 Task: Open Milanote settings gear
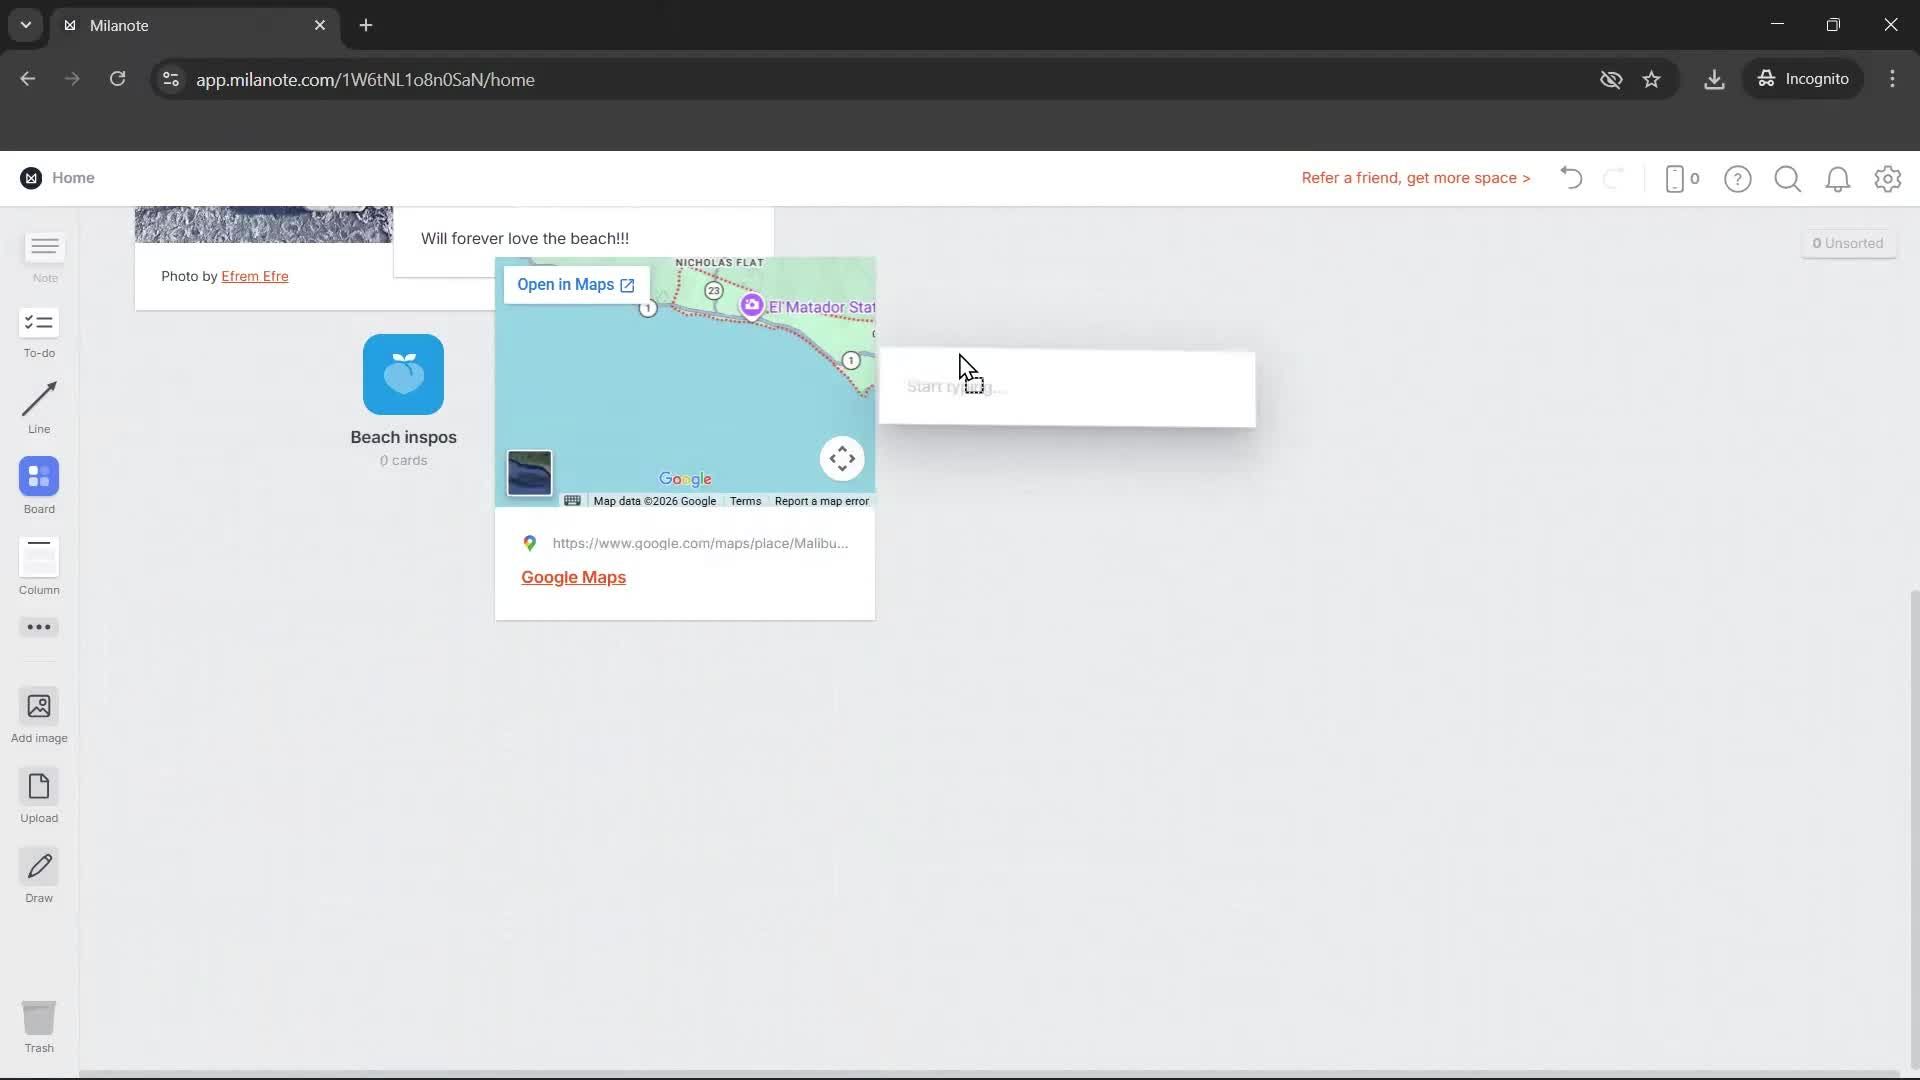click(1888, 179)
